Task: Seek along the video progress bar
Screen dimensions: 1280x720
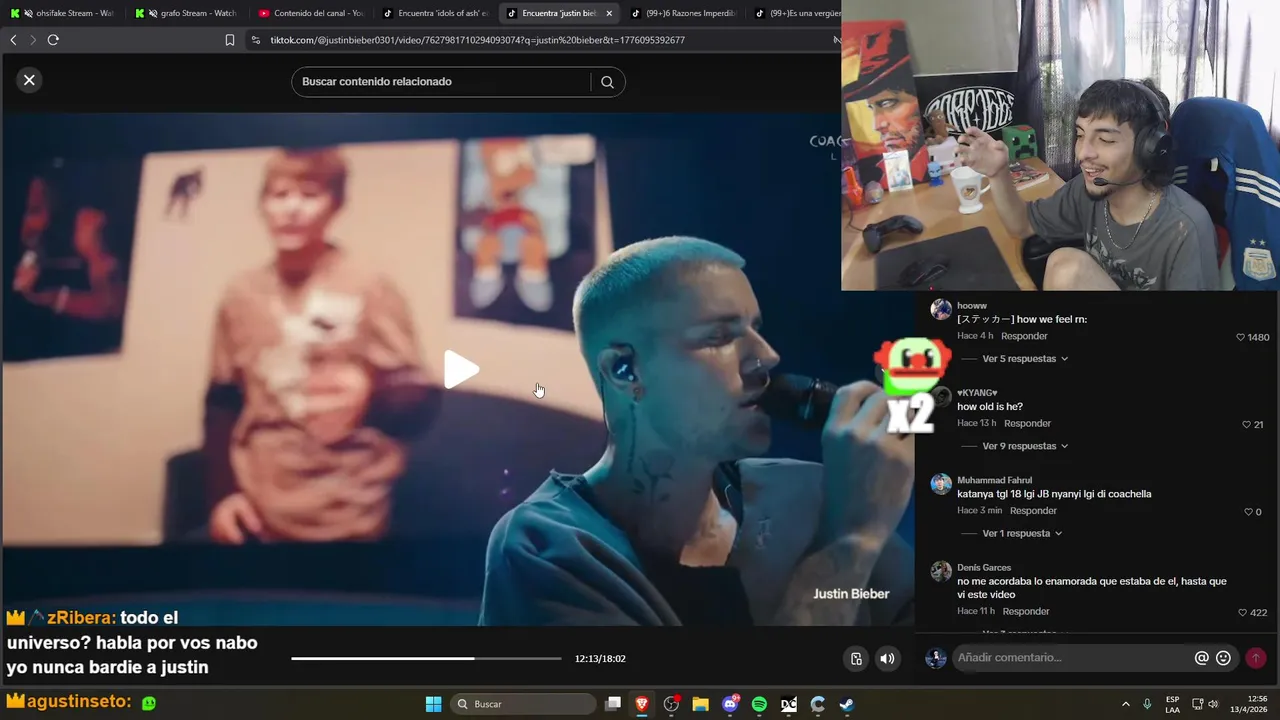Action: tap(426, 658)
